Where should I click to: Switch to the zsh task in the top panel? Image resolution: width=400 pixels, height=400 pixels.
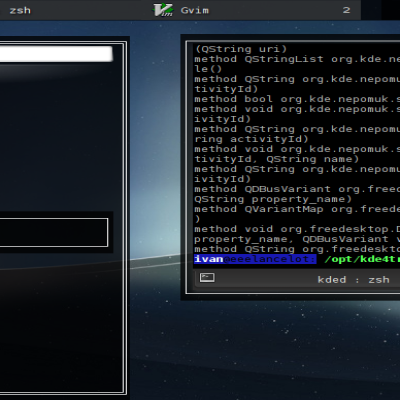click(20, 10)
